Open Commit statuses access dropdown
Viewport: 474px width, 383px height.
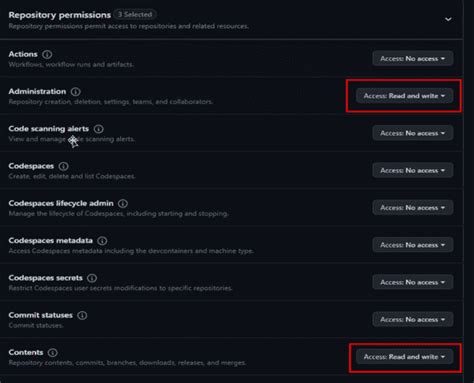tap(413, 320)
